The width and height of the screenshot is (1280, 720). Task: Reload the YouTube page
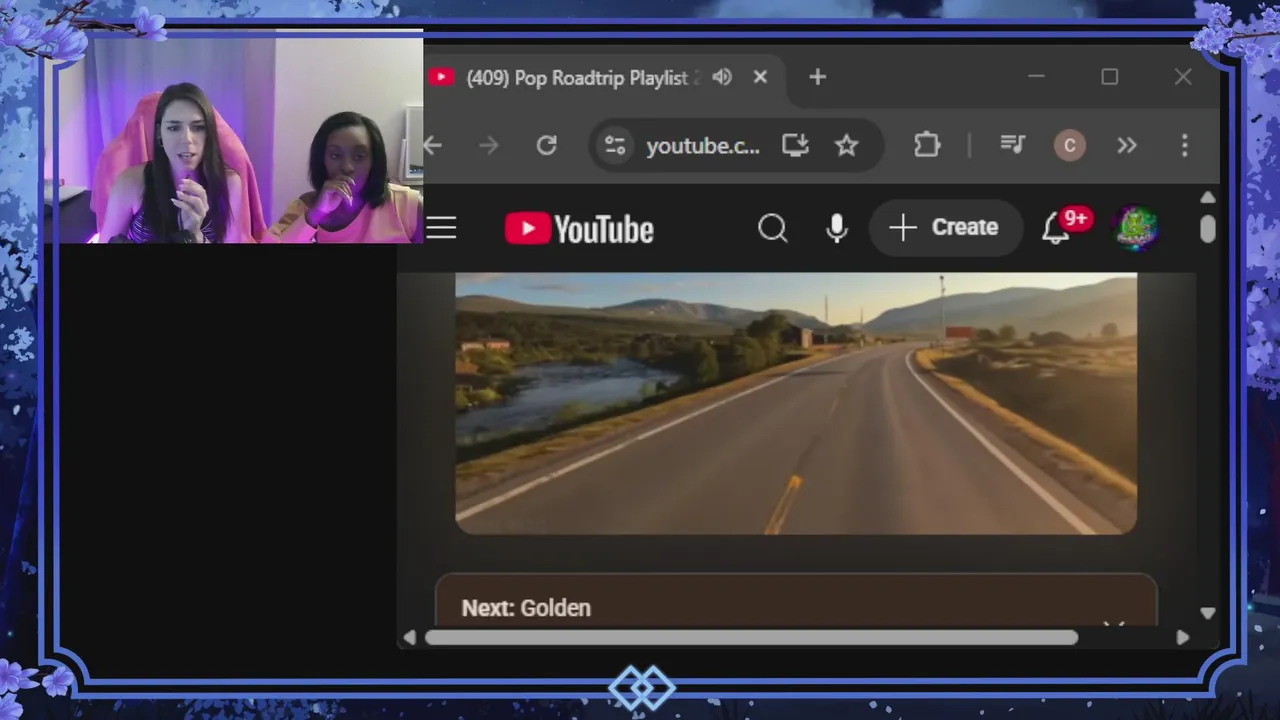(x=546, y=146)
